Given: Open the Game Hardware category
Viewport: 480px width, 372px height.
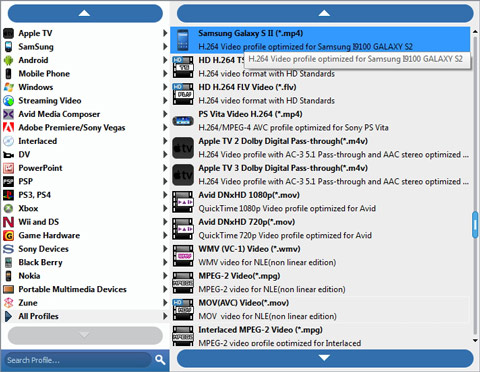Looking at the screenshot, I should tap(85, 235).
